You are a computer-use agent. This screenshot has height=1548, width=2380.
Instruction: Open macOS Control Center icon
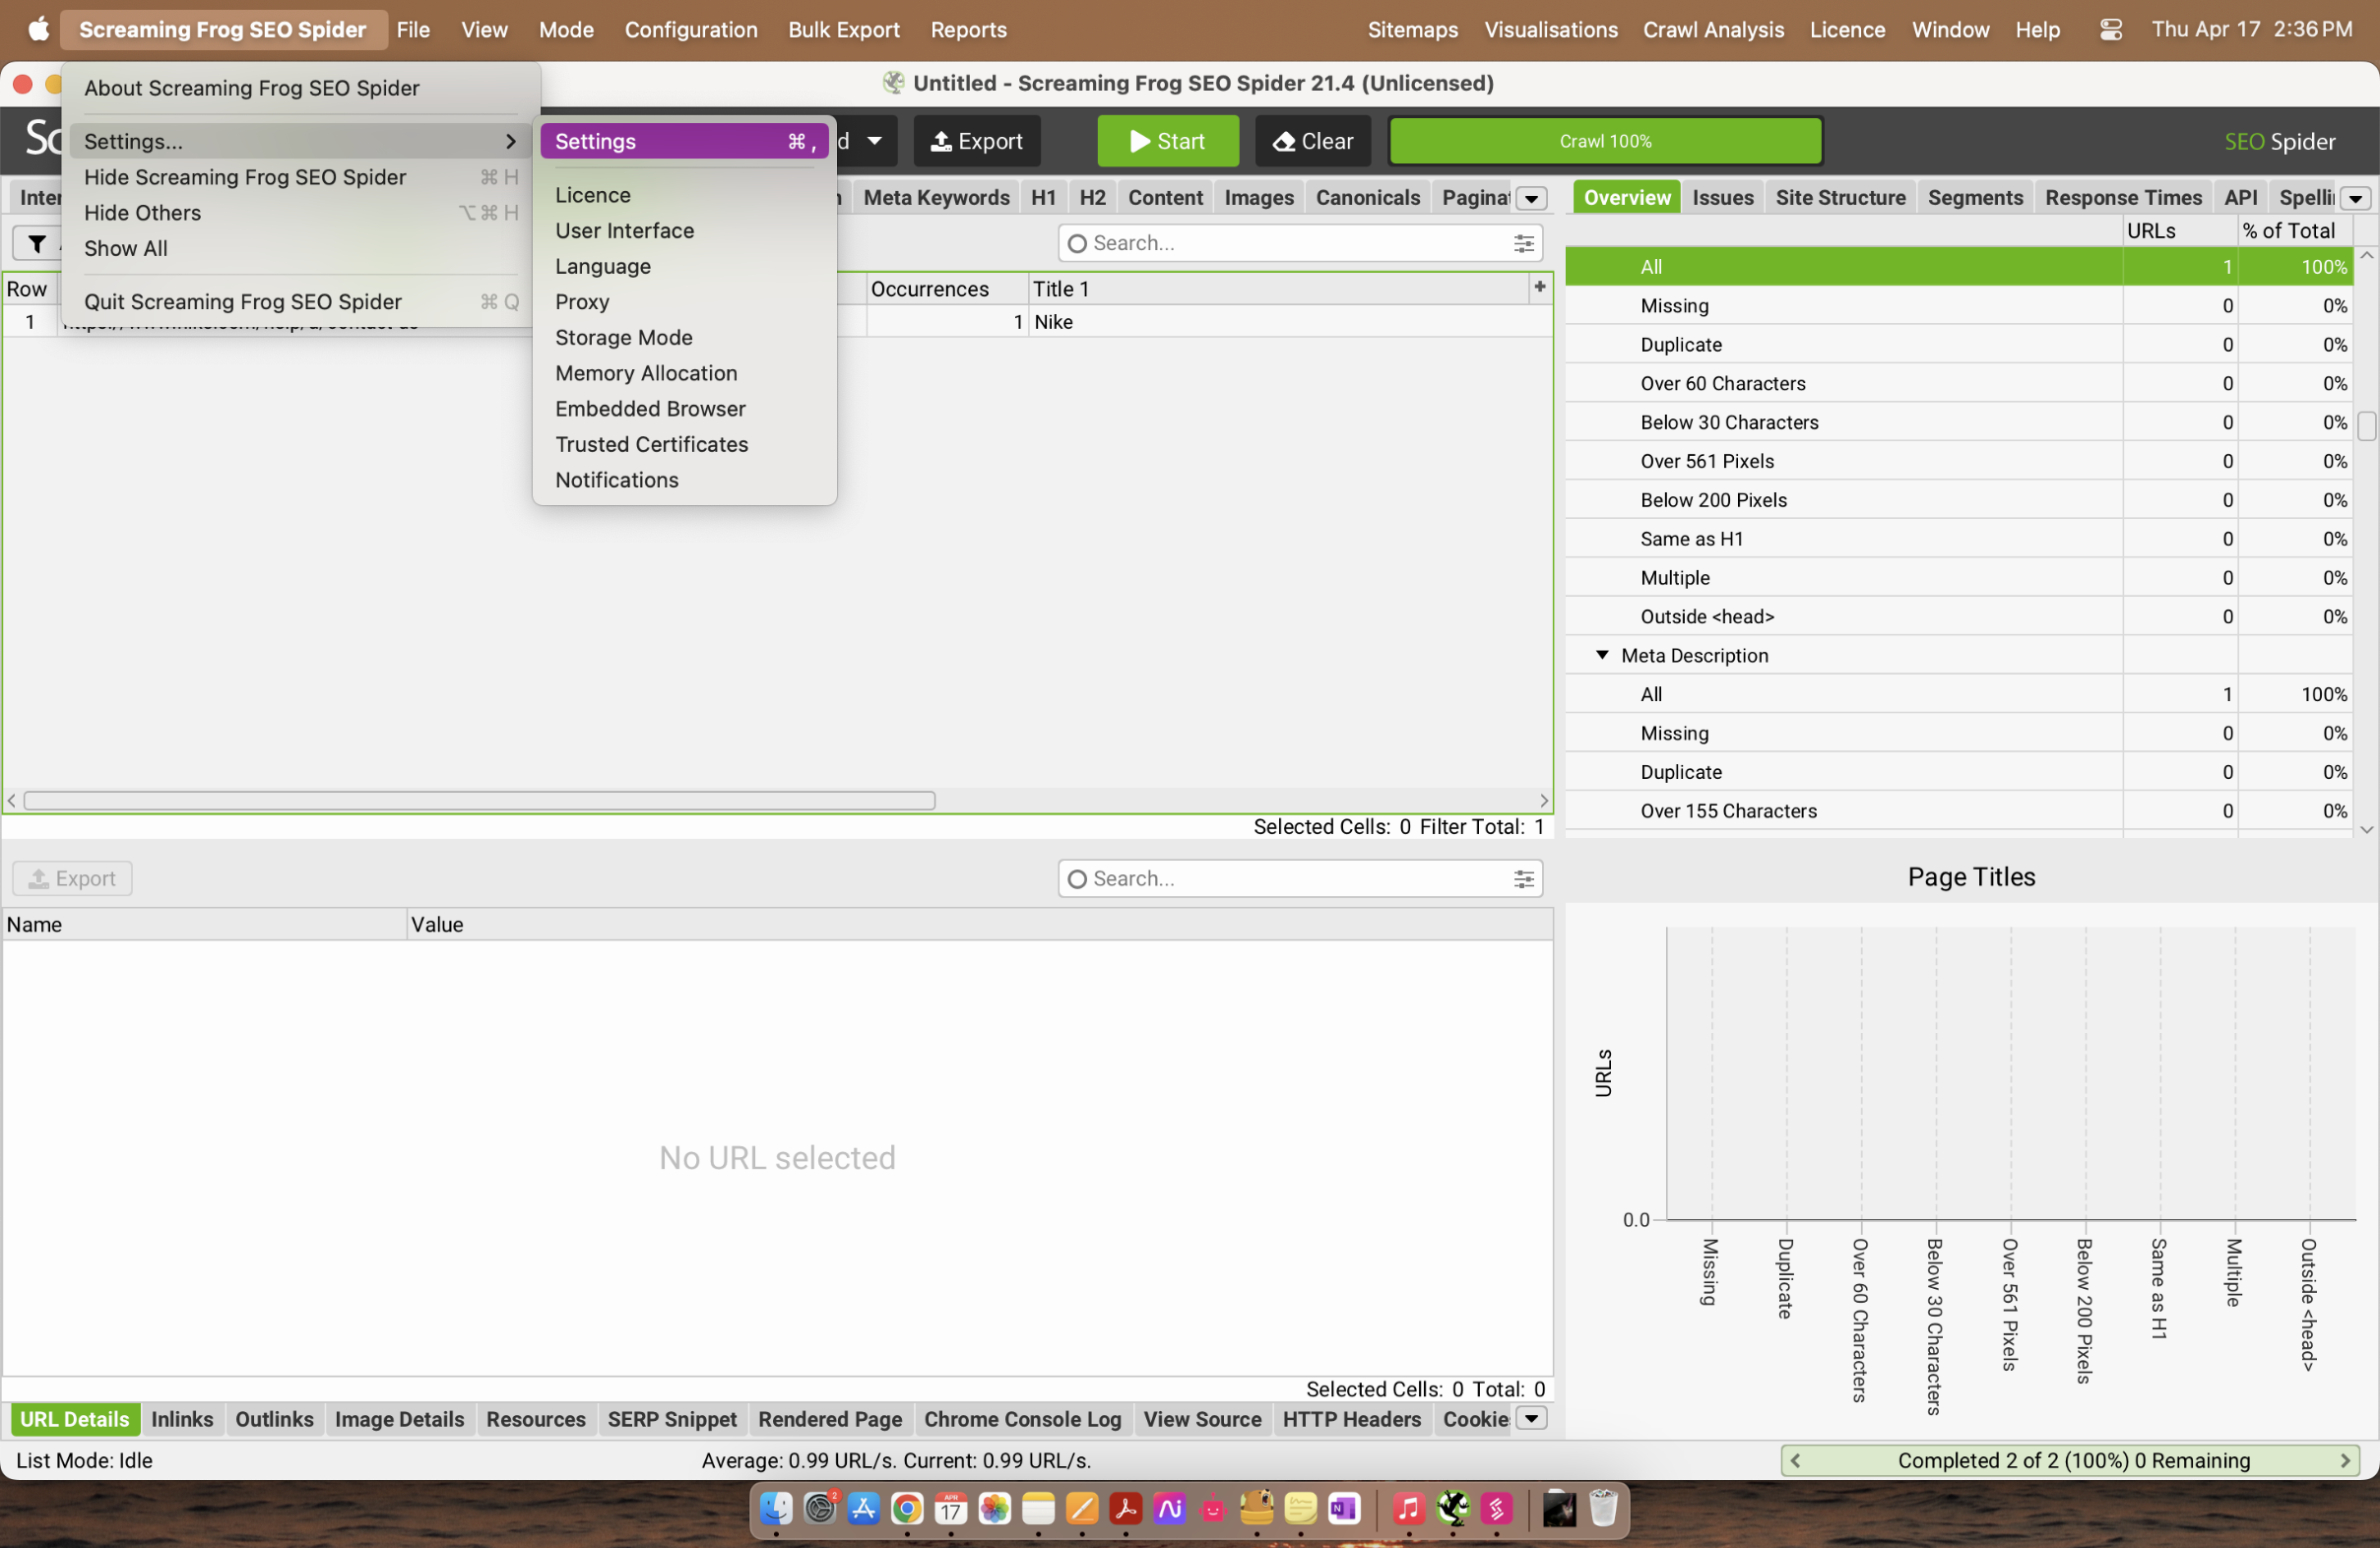pyautogui.click(x=2110, y=30)
